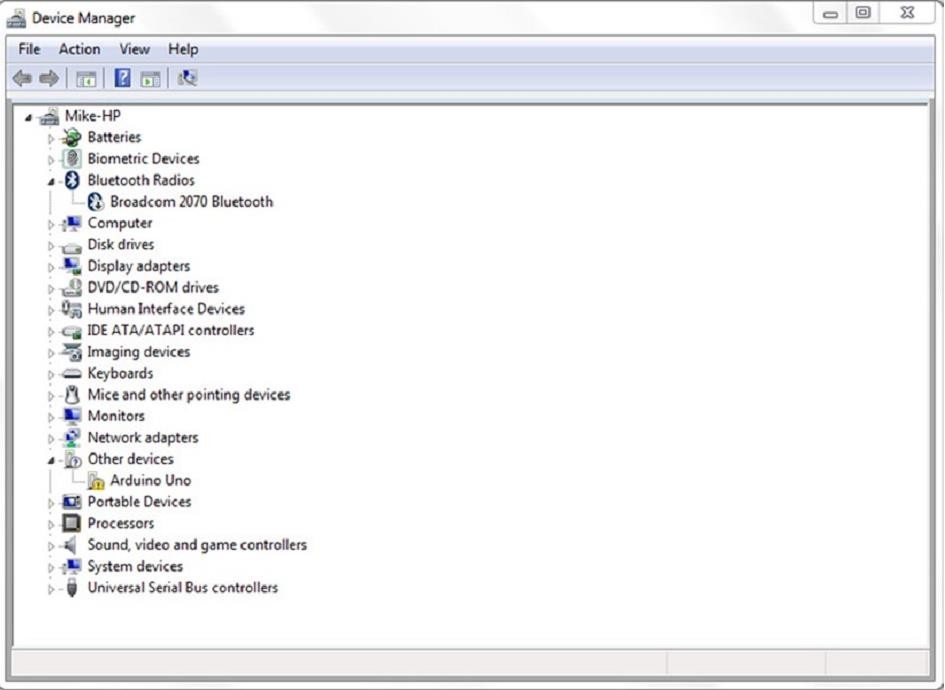Viewport: 945px width, 690px height.
Task: Click the Universal Serial Bus controllers icon
Action: (72, 588)
